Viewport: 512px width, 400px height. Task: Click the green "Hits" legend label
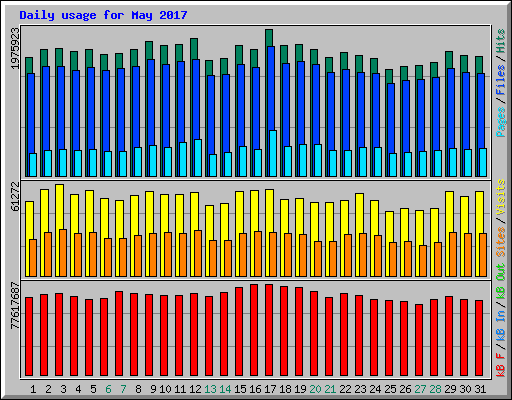pyautogui.click(x=501, y=41)
